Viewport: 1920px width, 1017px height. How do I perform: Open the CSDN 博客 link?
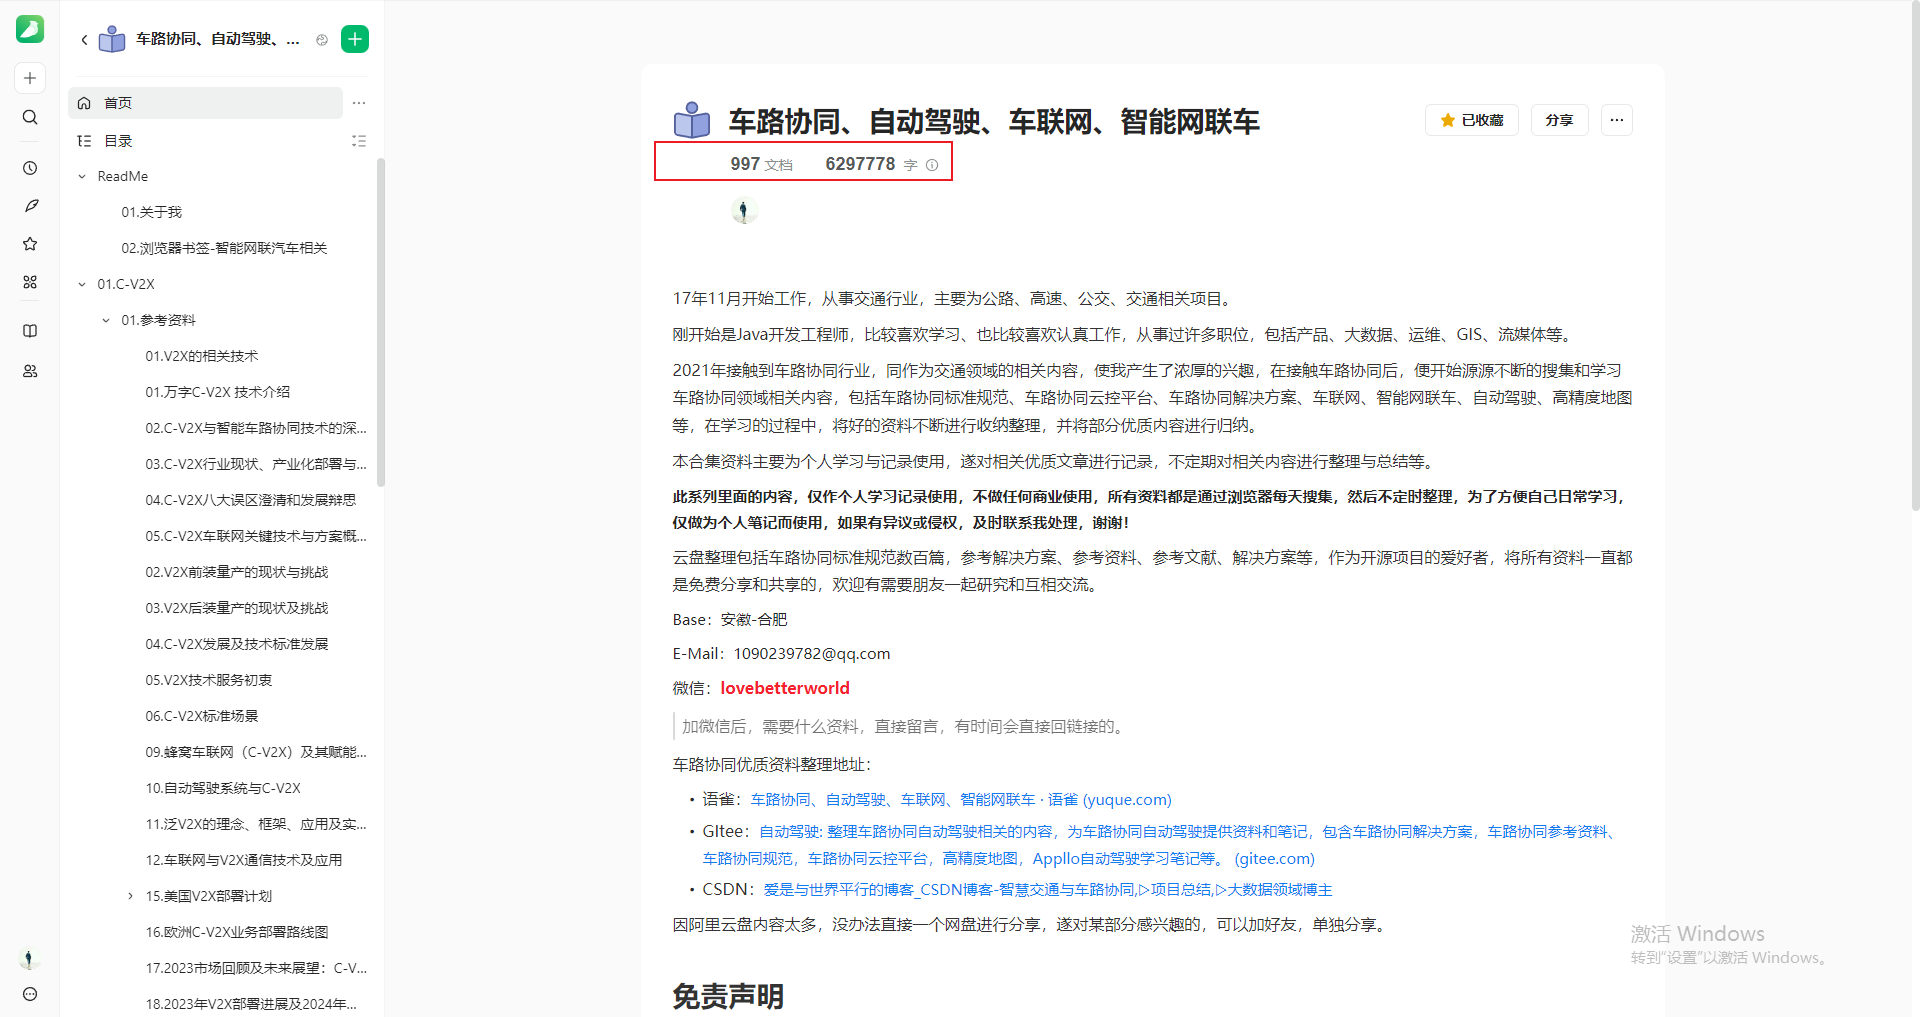pyautogui.click(x=1048, y=890)
